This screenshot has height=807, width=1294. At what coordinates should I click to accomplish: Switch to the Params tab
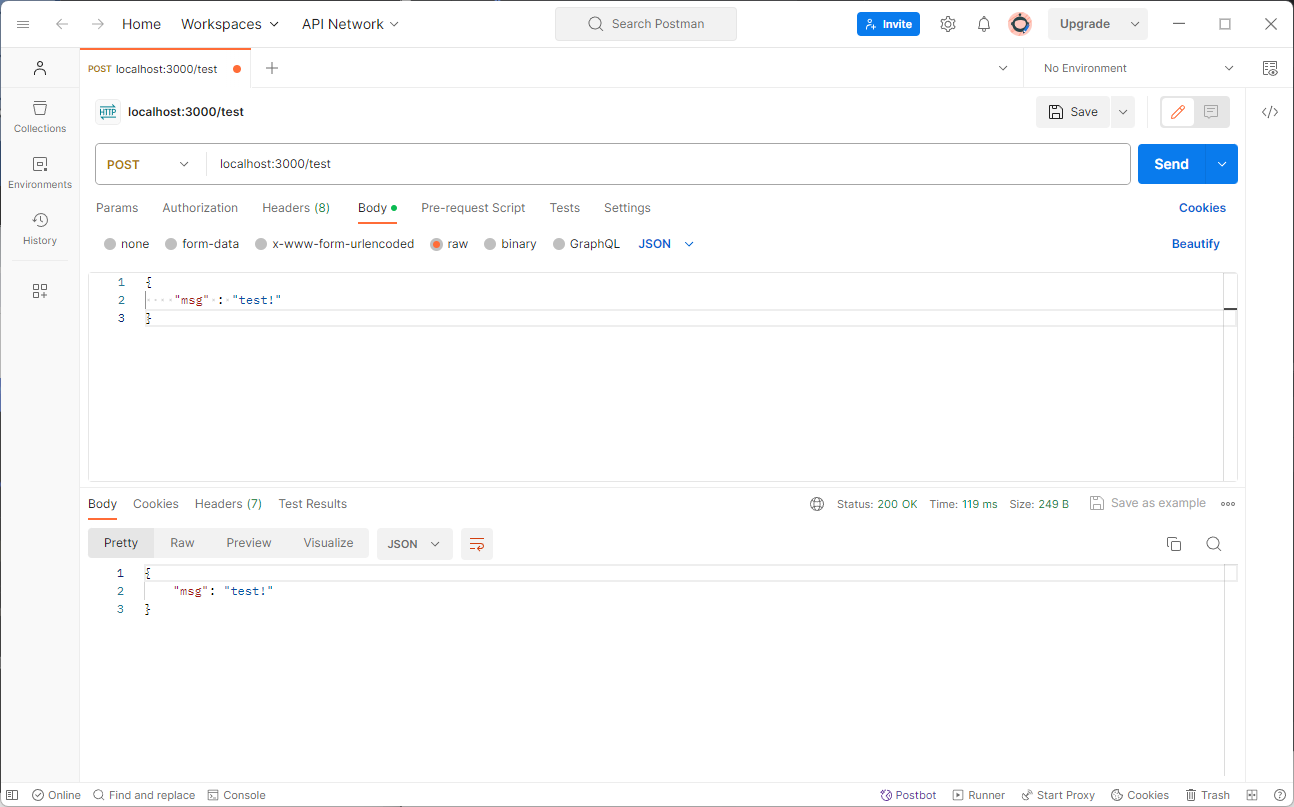[x=117, y=208]
